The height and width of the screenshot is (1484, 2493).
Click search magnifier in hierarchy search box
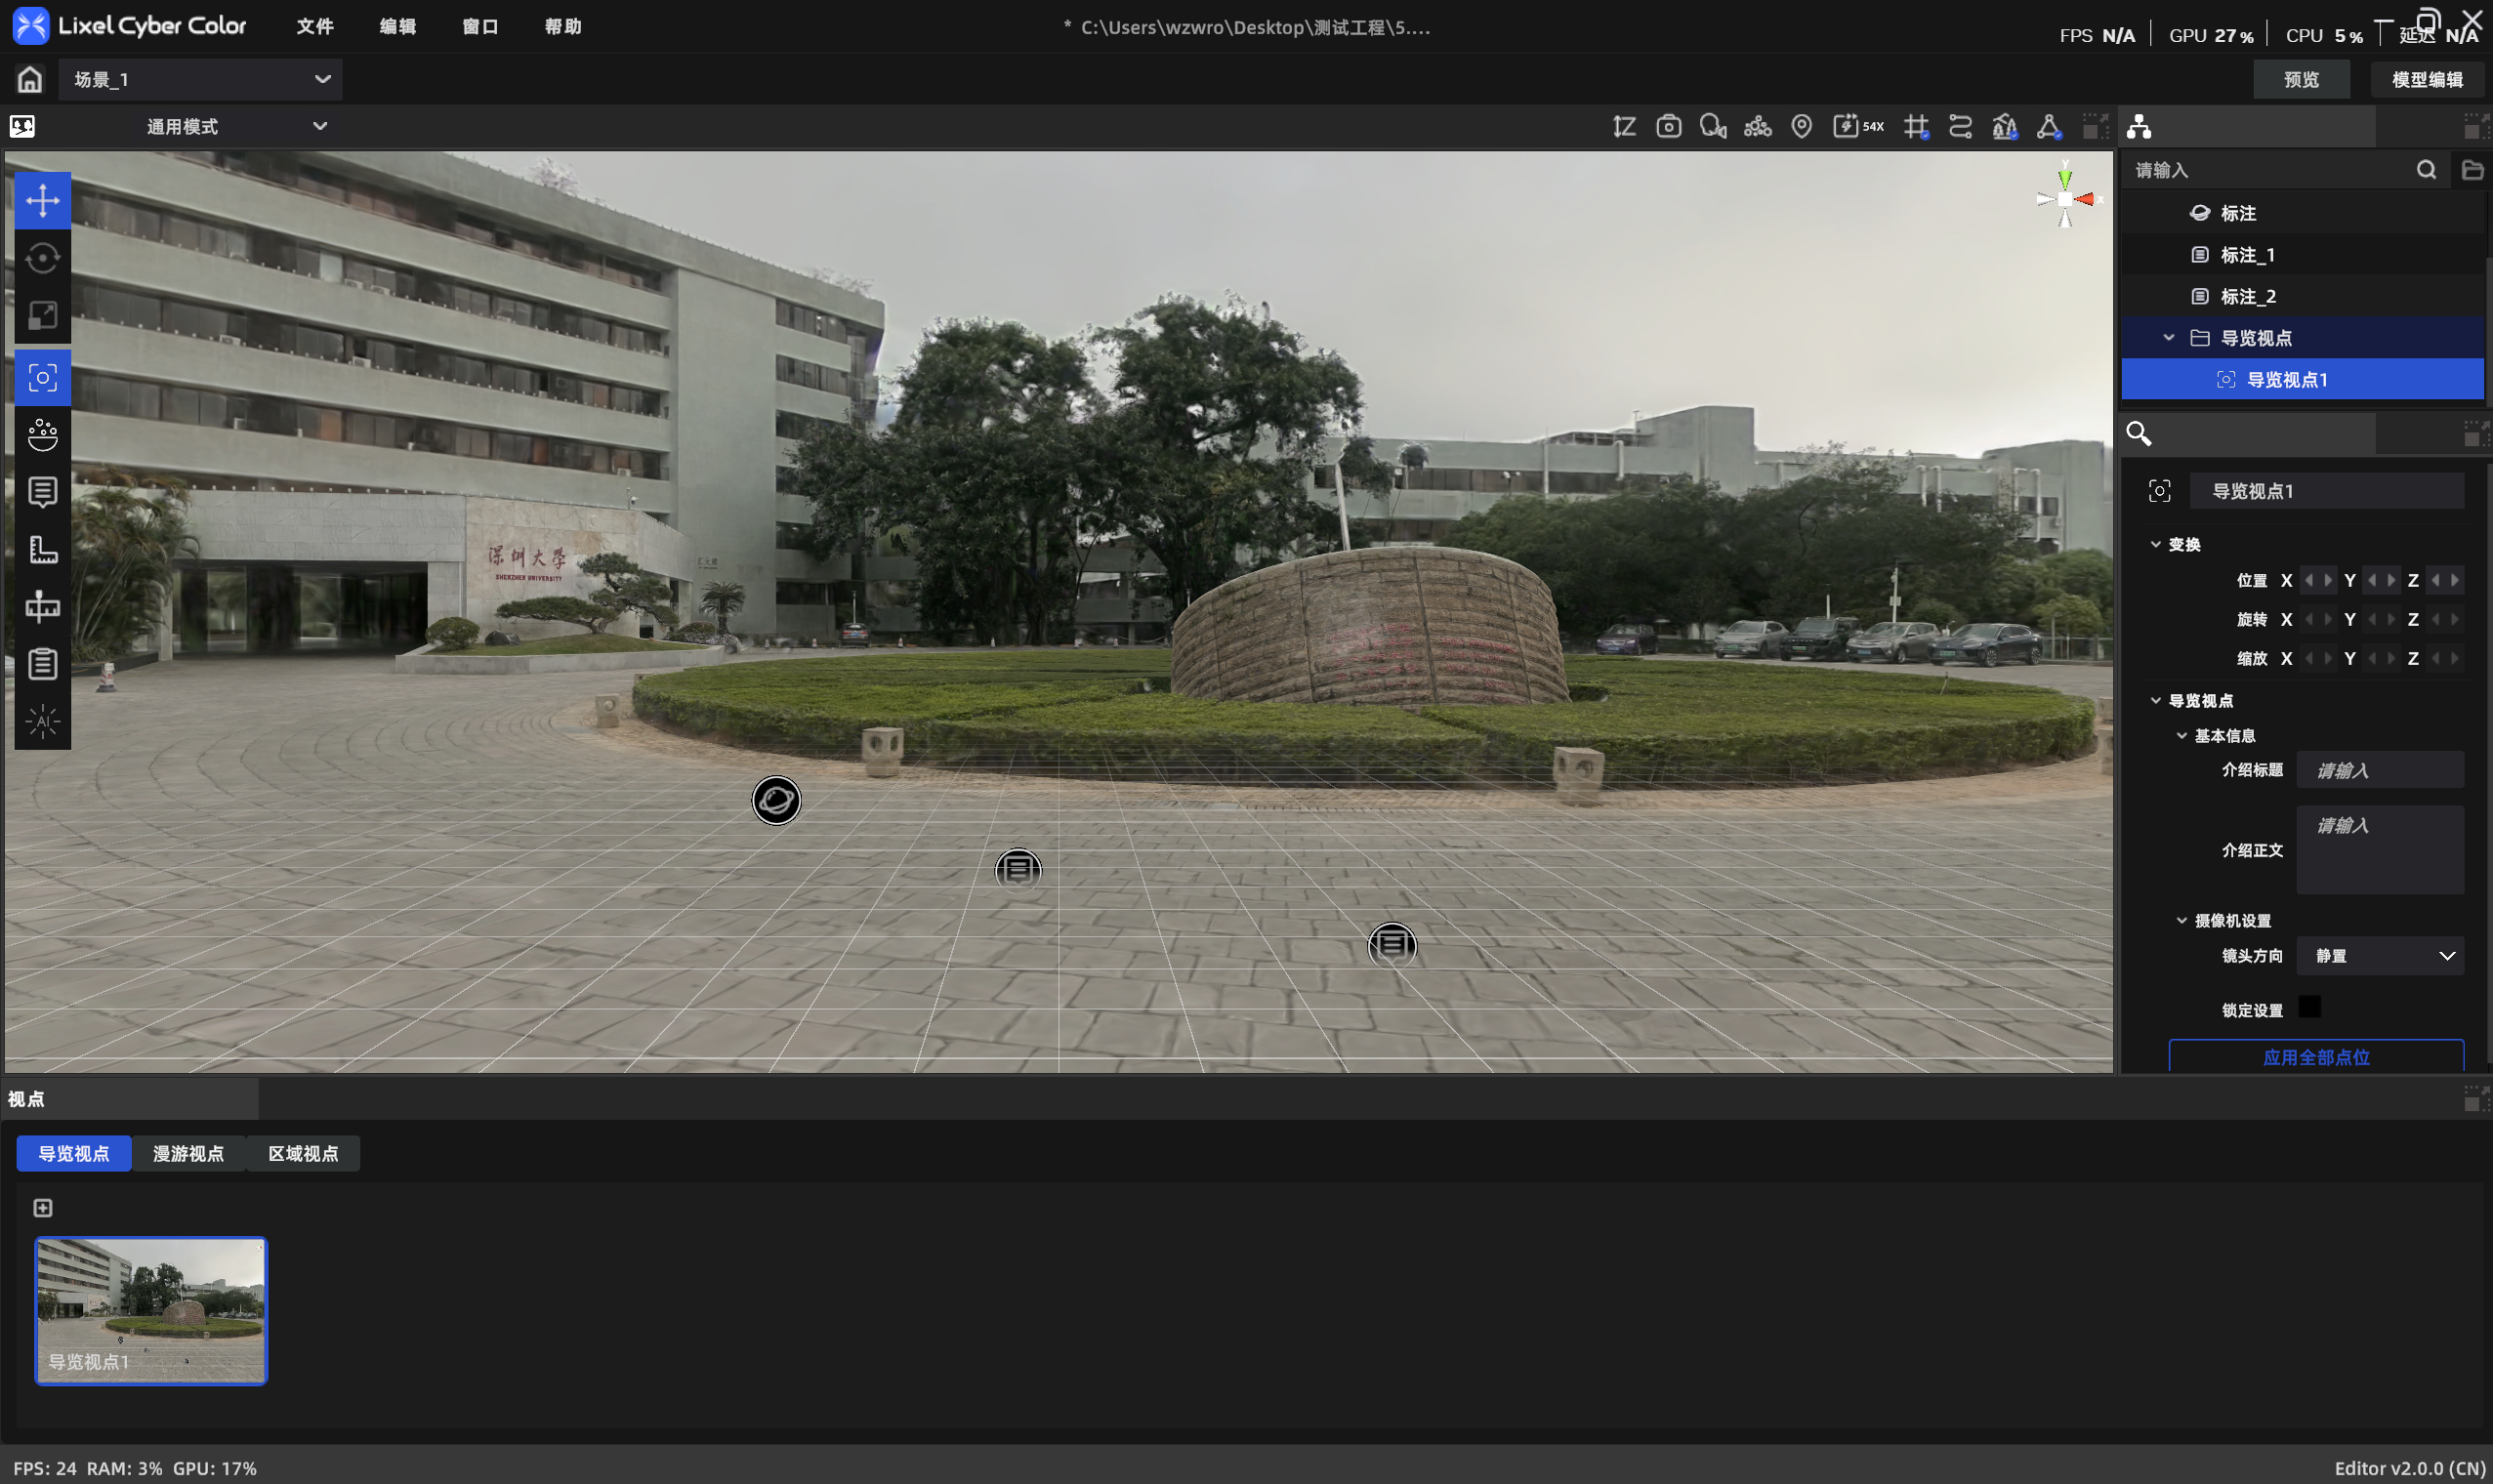2426,170
